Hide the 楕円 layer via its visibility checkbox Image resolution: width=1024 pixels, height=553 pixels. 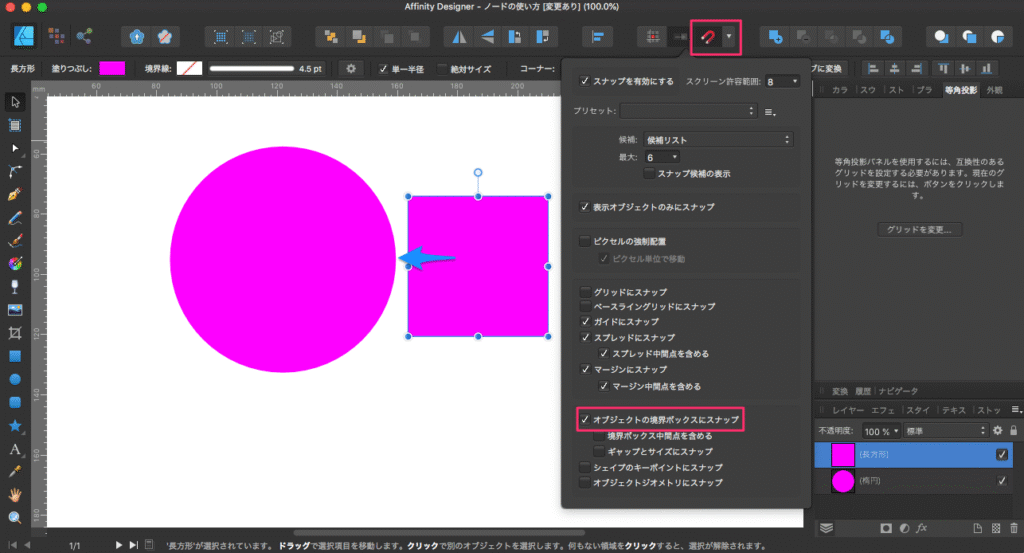1002,481
